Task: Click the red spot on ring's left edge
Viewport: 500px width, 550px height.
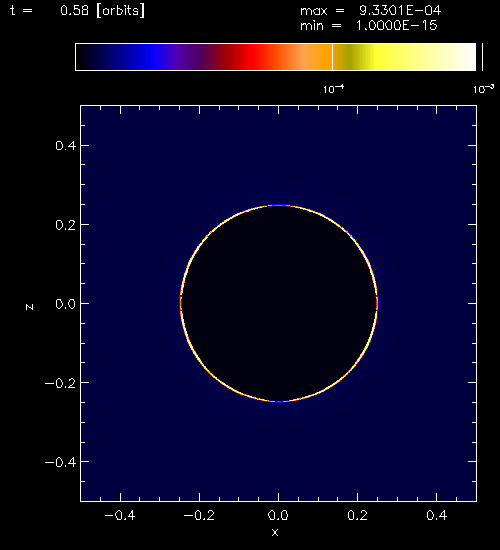Action: click(x=181, y=303)
